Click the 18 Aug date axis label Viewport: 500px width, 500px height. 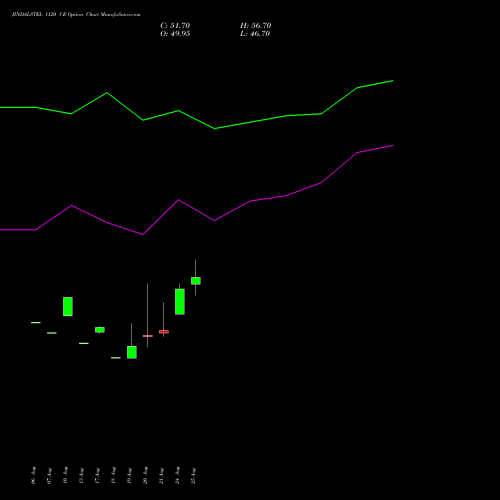coord(113,475)
